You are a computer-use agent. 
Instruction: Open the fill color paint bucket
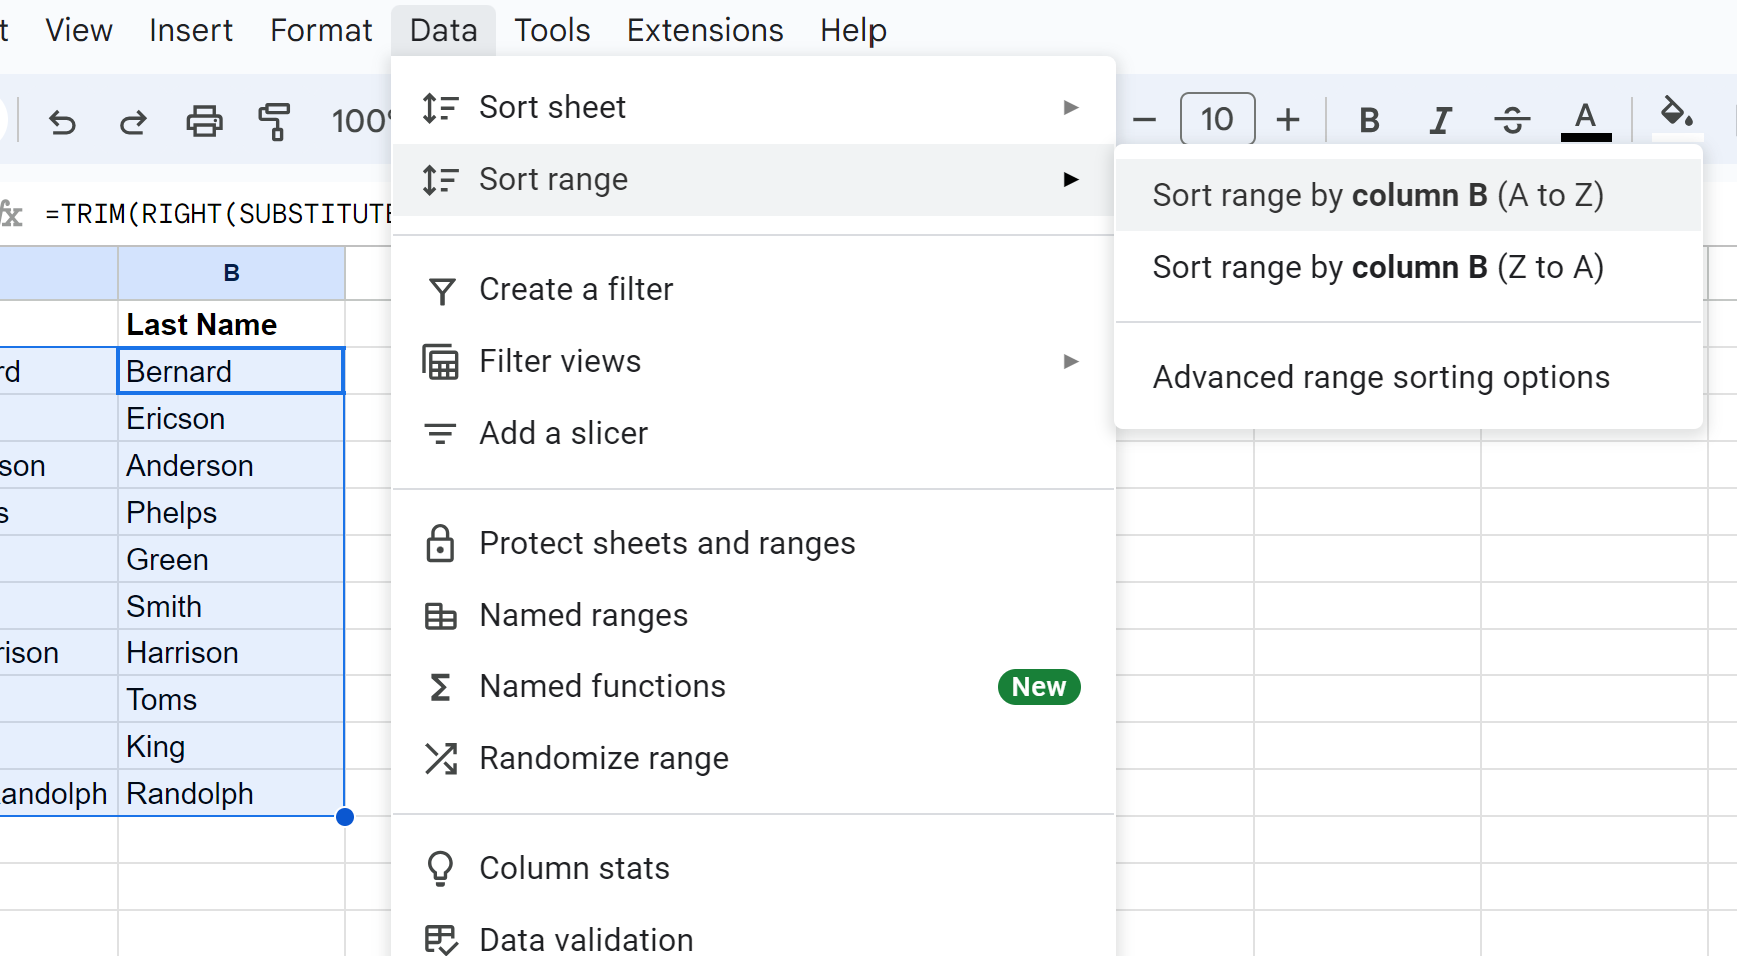point(1677,114)
